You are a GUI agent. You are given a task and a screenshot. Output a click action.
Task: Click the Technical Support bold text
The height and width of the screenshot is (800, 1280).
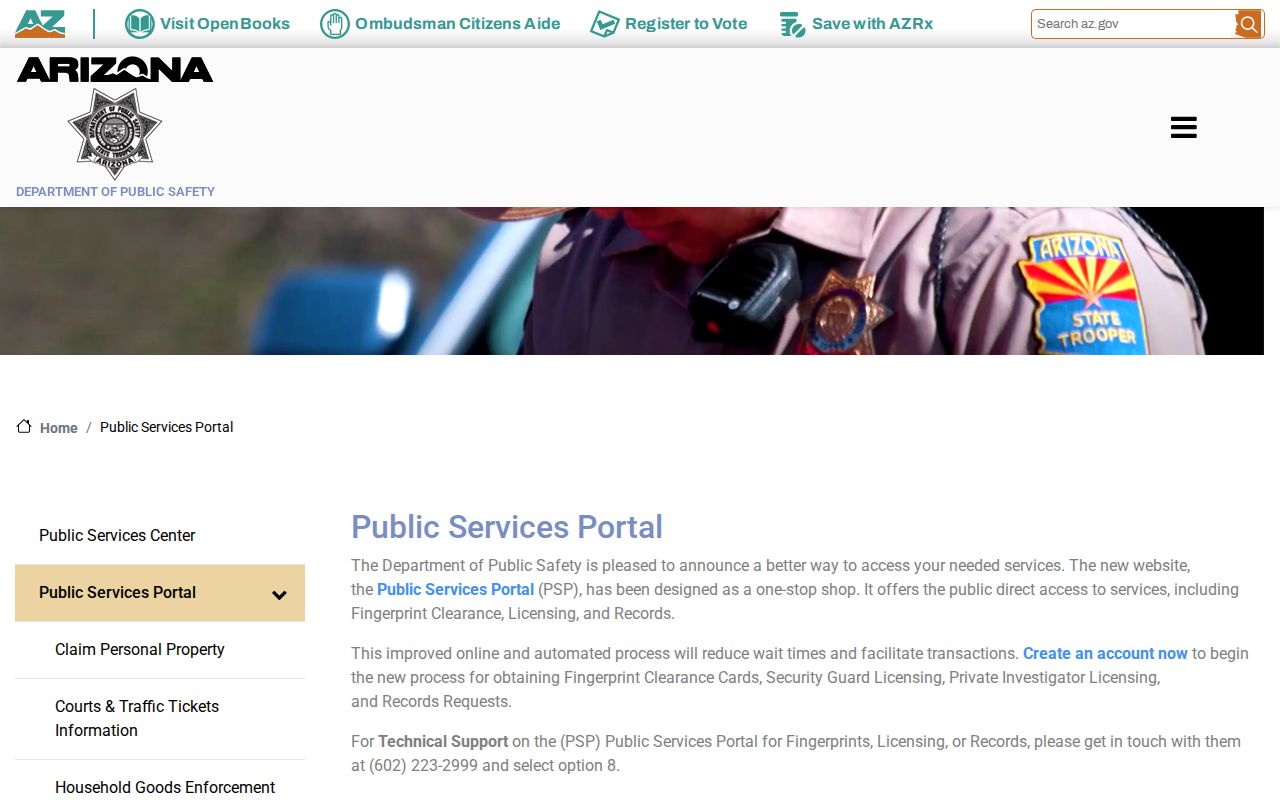click(x=443, y=741)
